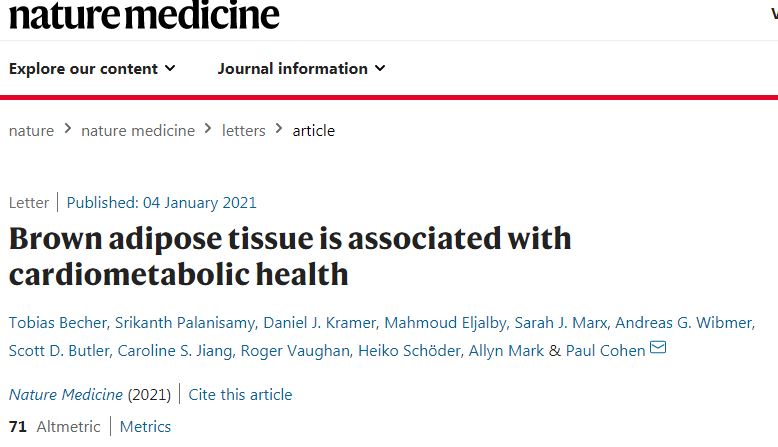Click the envelope icon beside Paul Cohen

658,349
